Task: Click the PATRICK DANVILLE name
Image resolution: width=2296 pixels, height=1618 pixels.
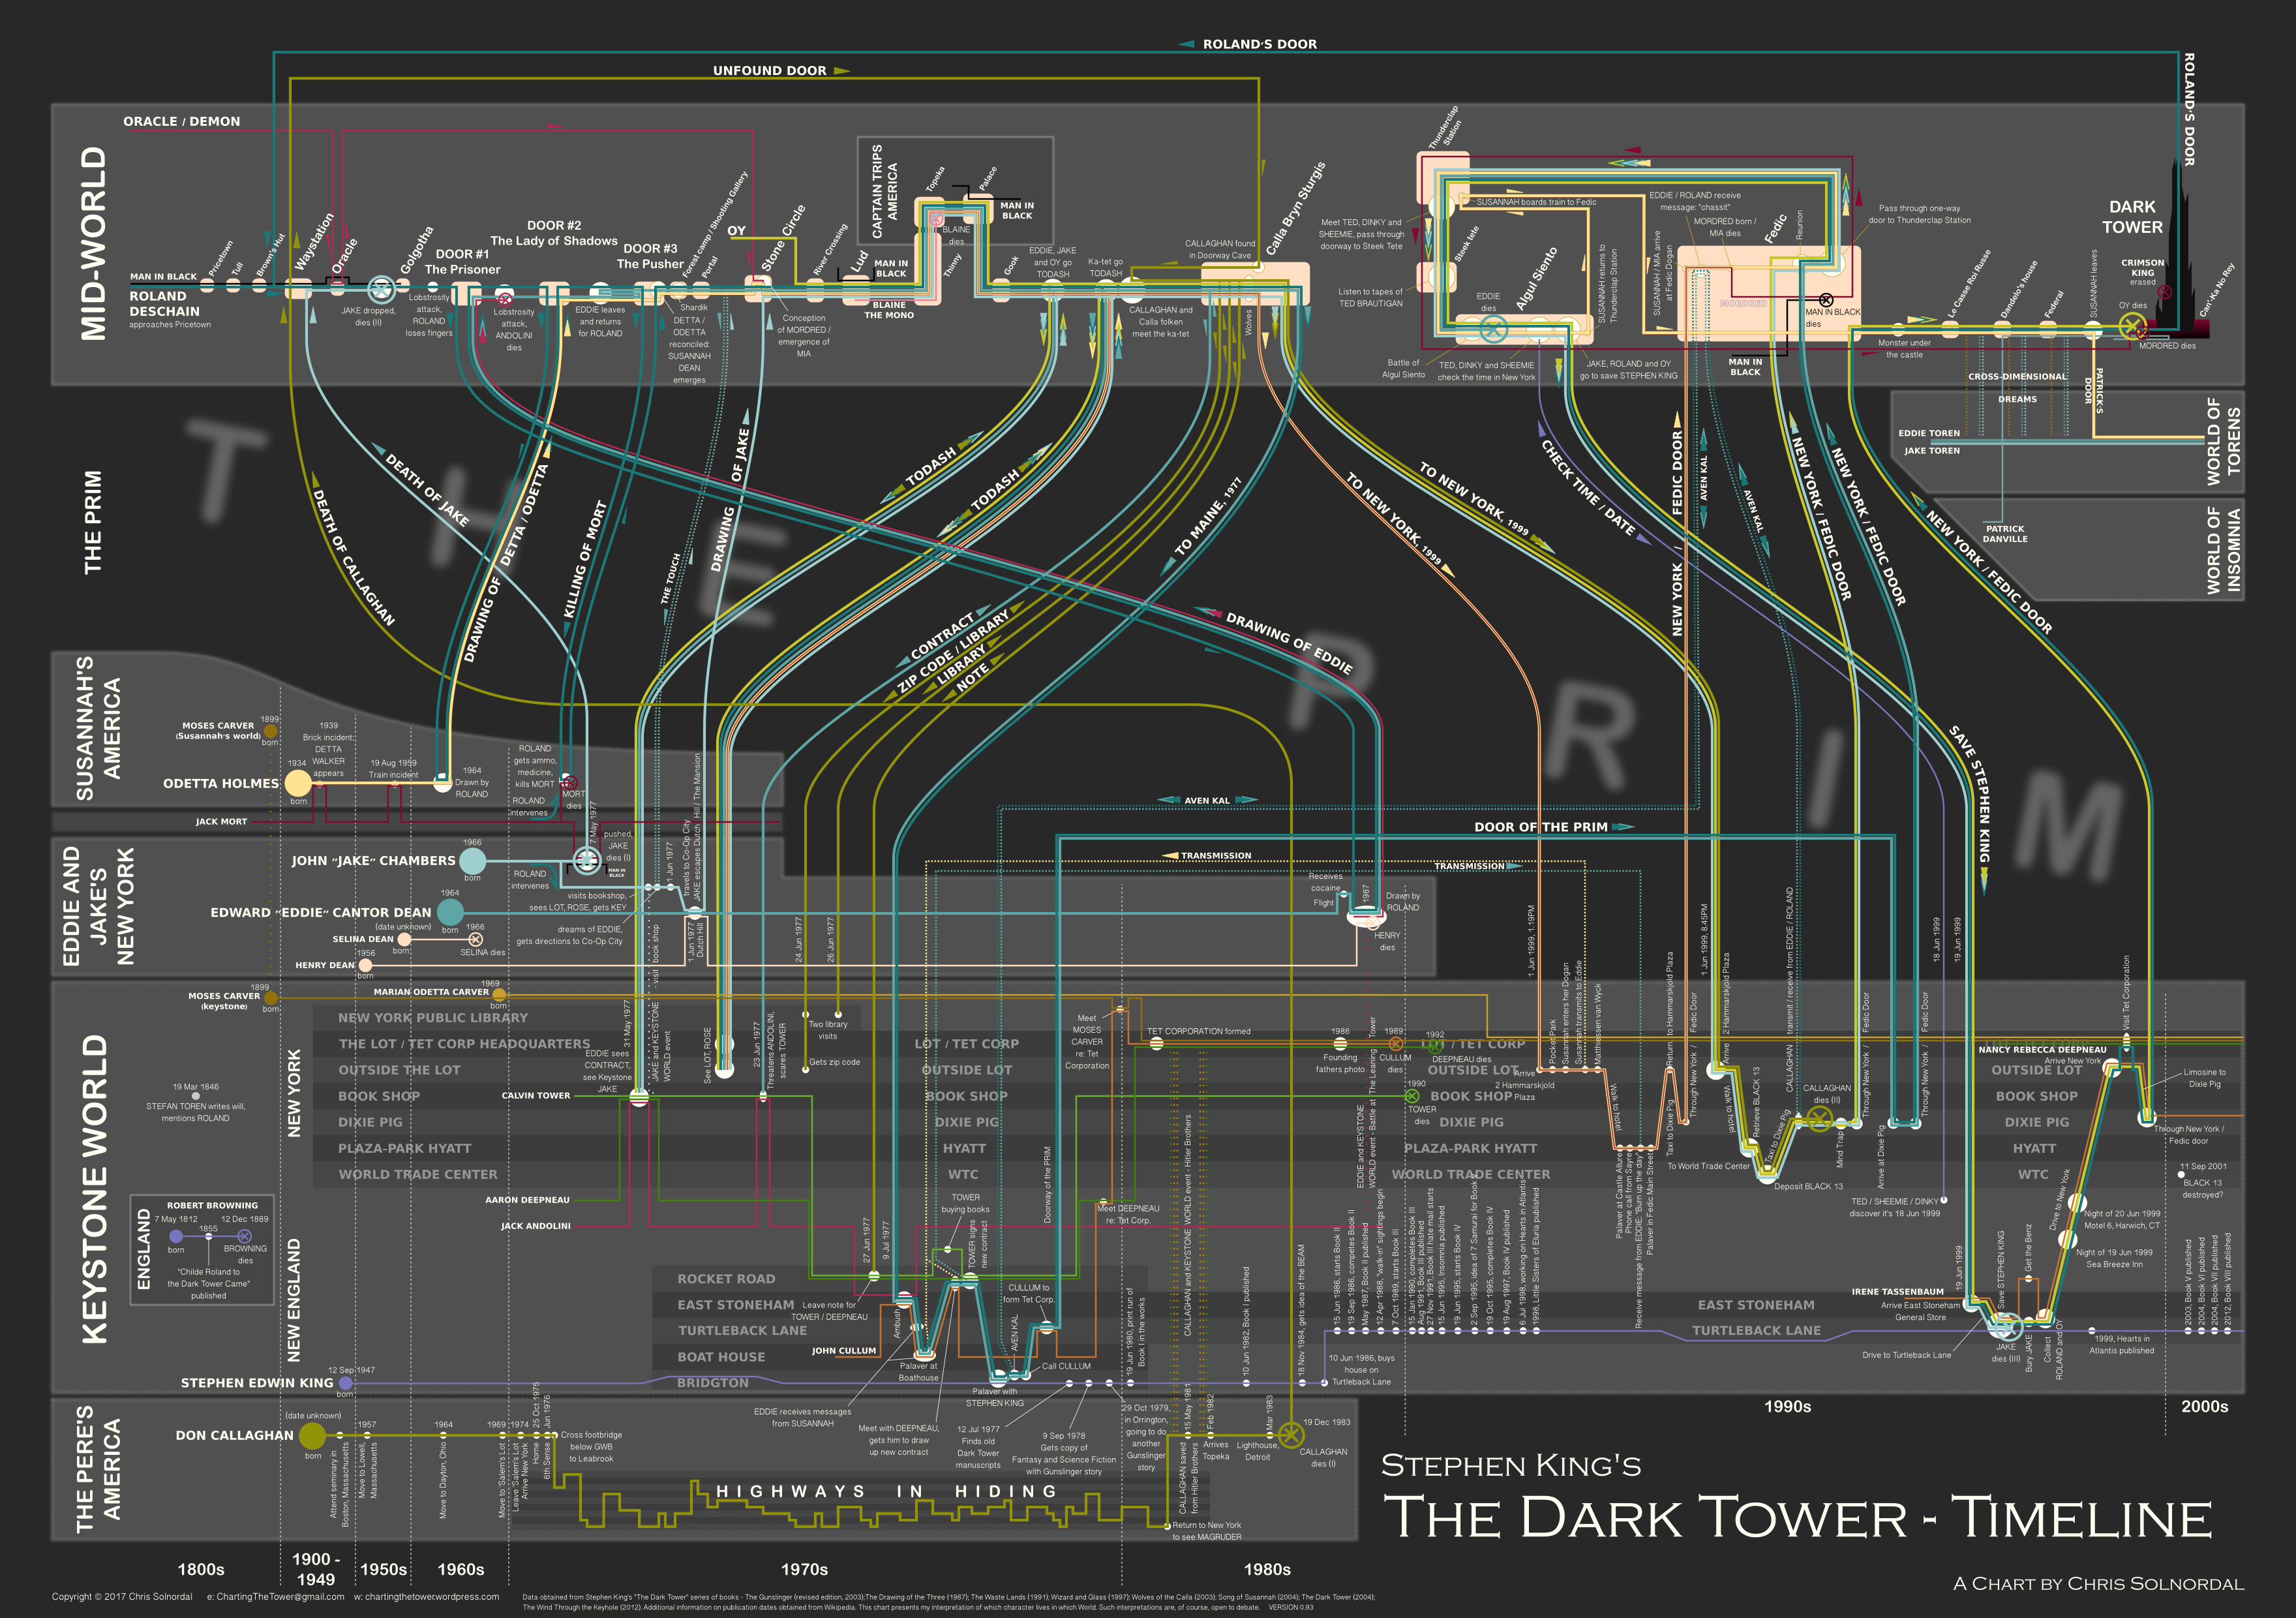Action: click(2005, 534)
